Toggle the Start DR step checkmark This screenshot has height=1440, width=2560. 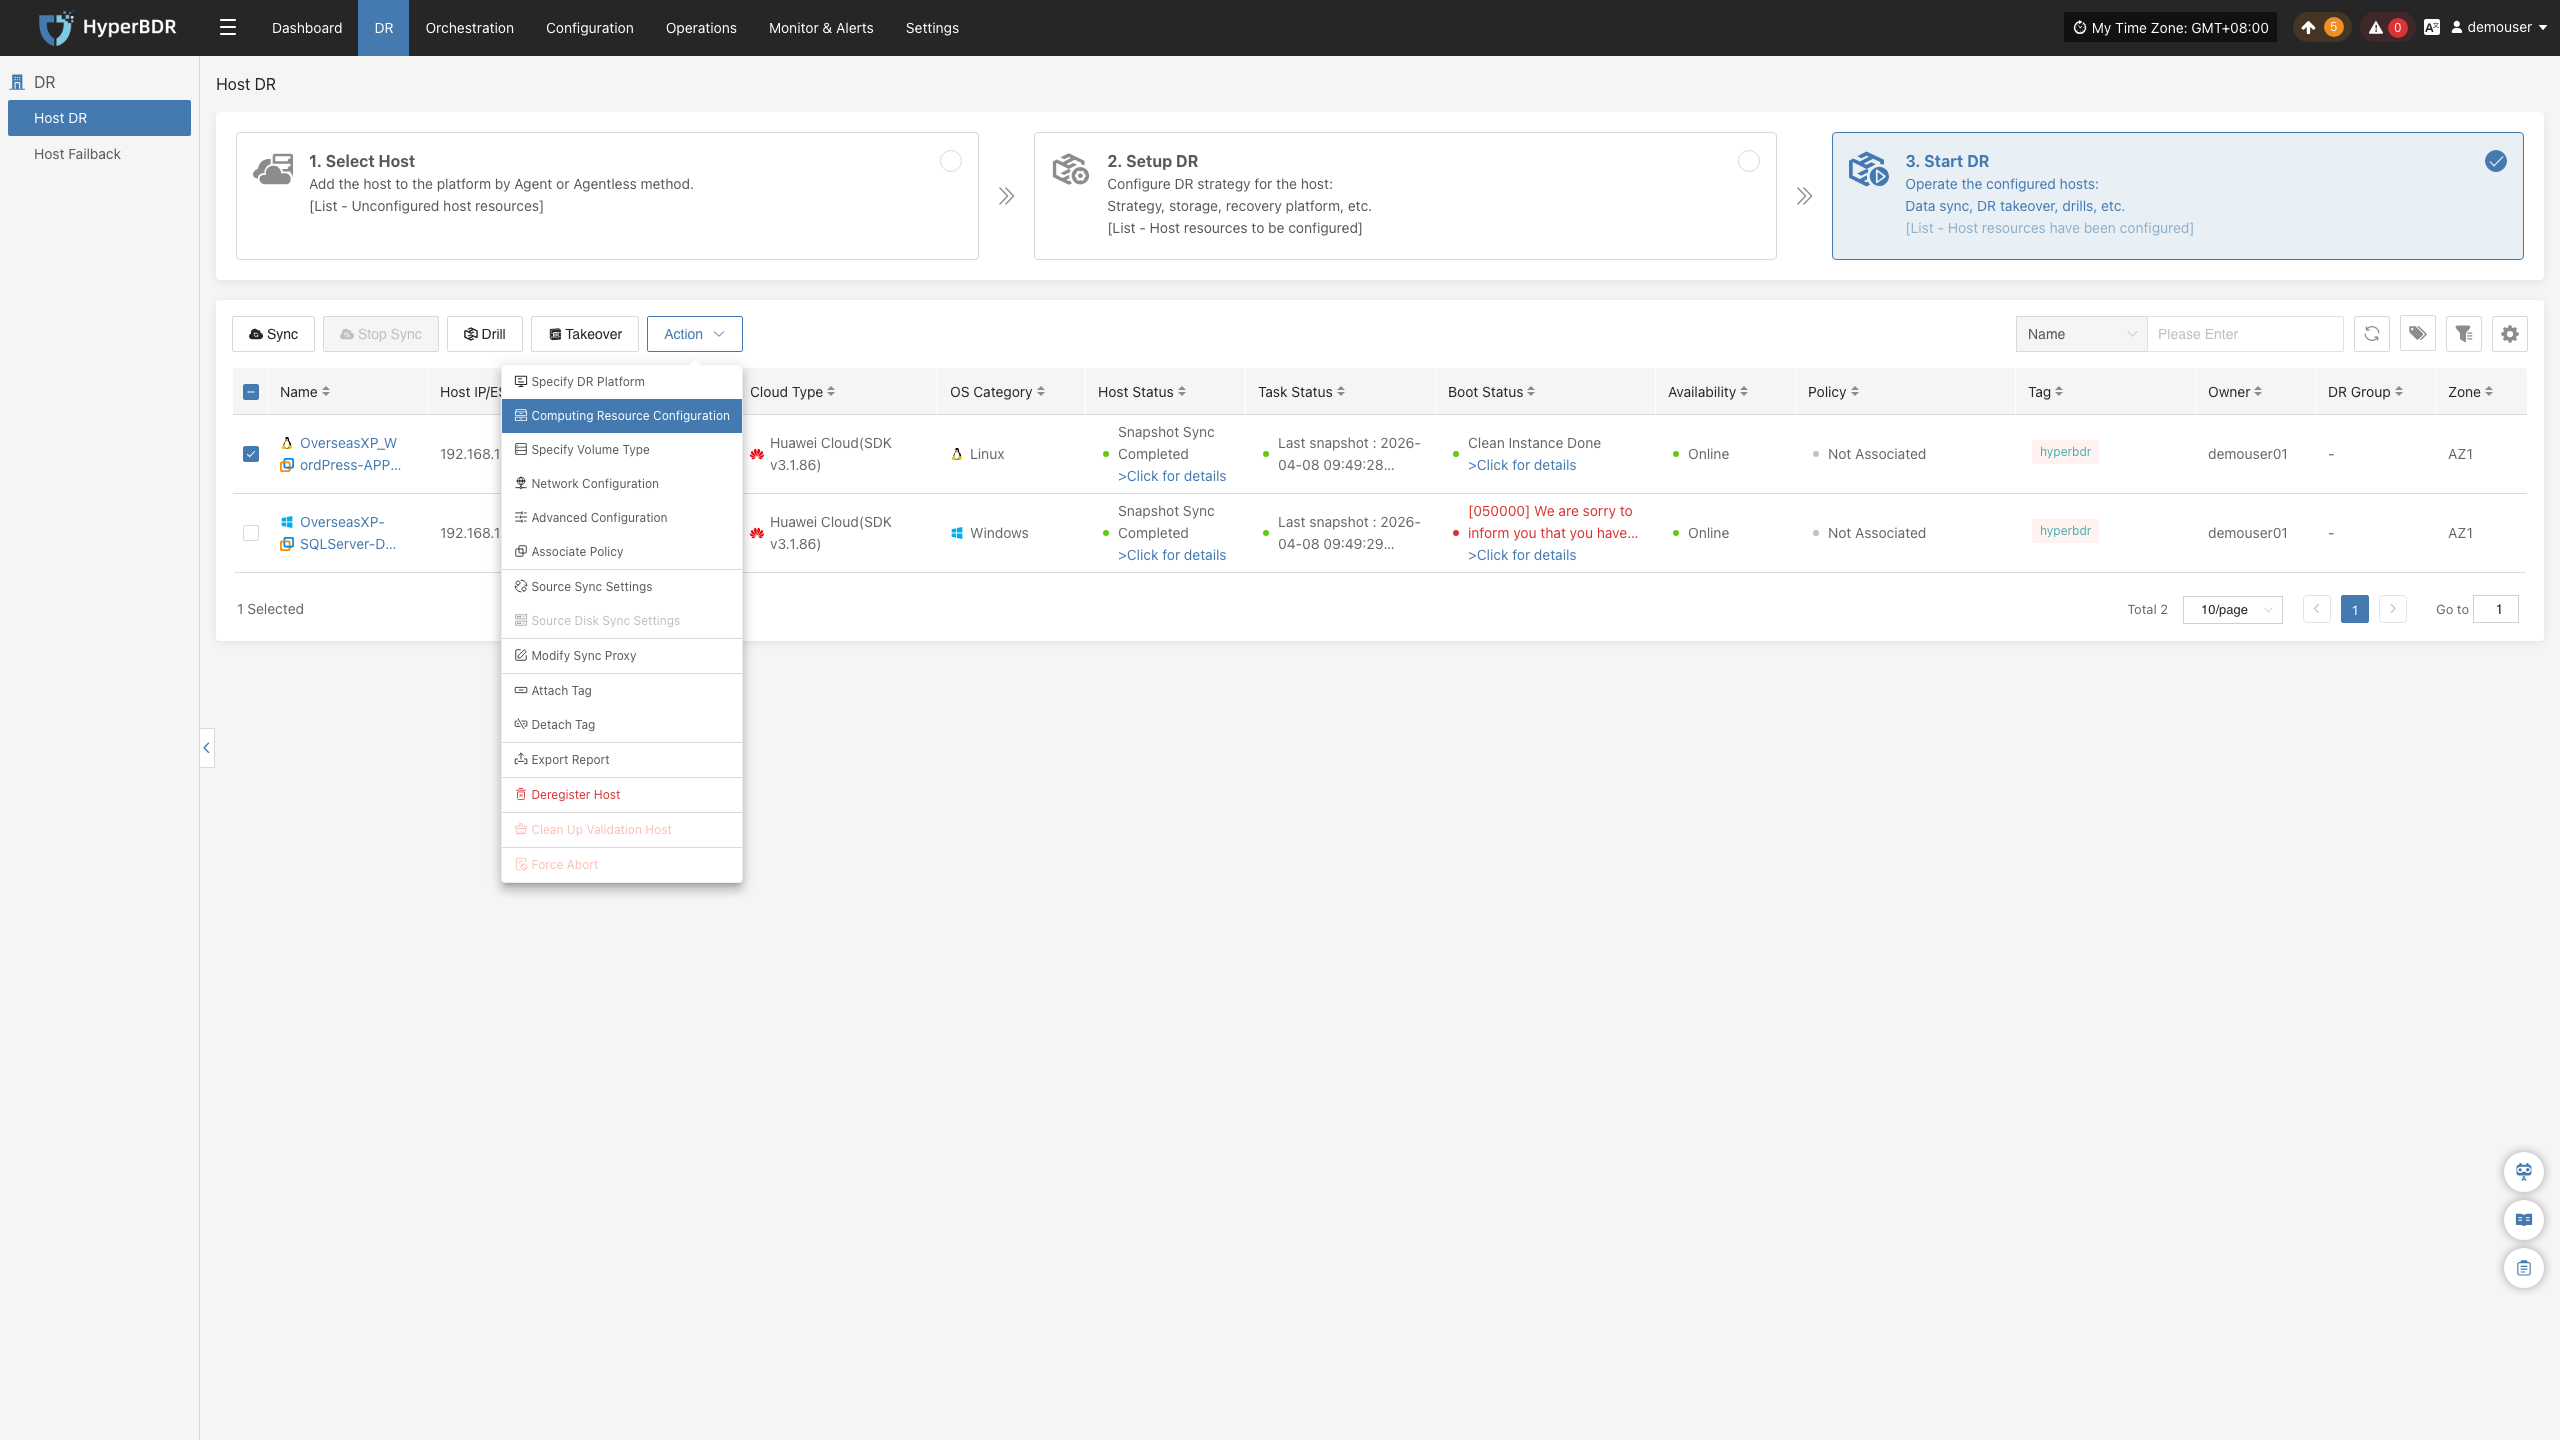point(2496,161)
